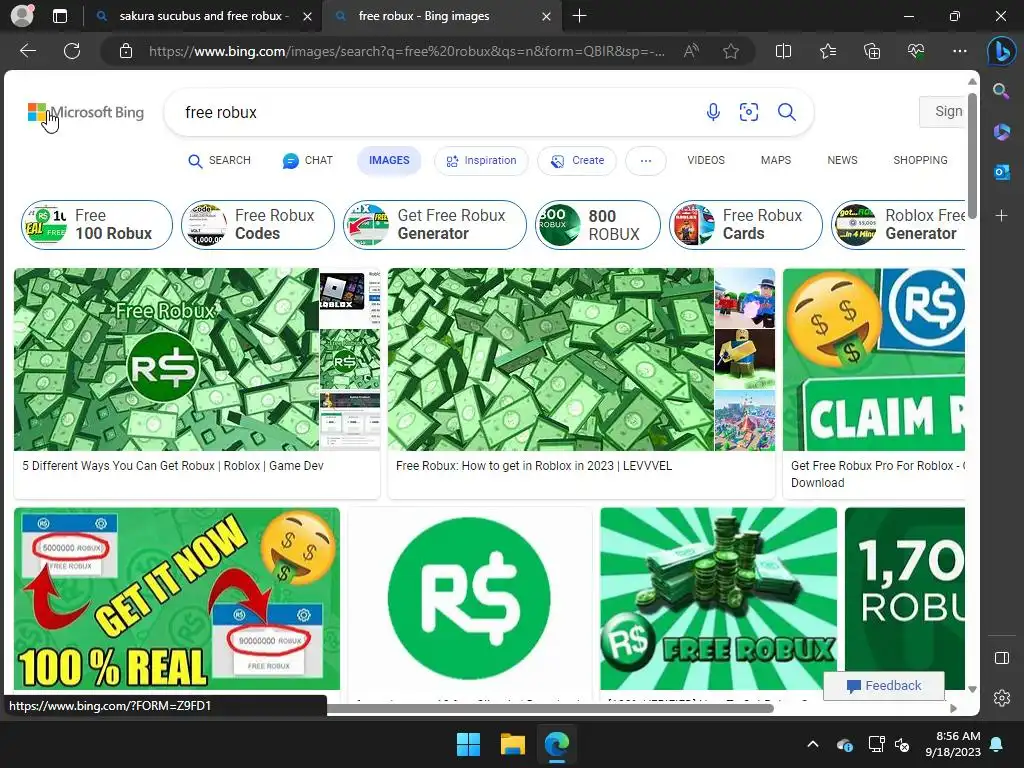
Task: Open Edge settings and more menu
Action: (959, 51)
